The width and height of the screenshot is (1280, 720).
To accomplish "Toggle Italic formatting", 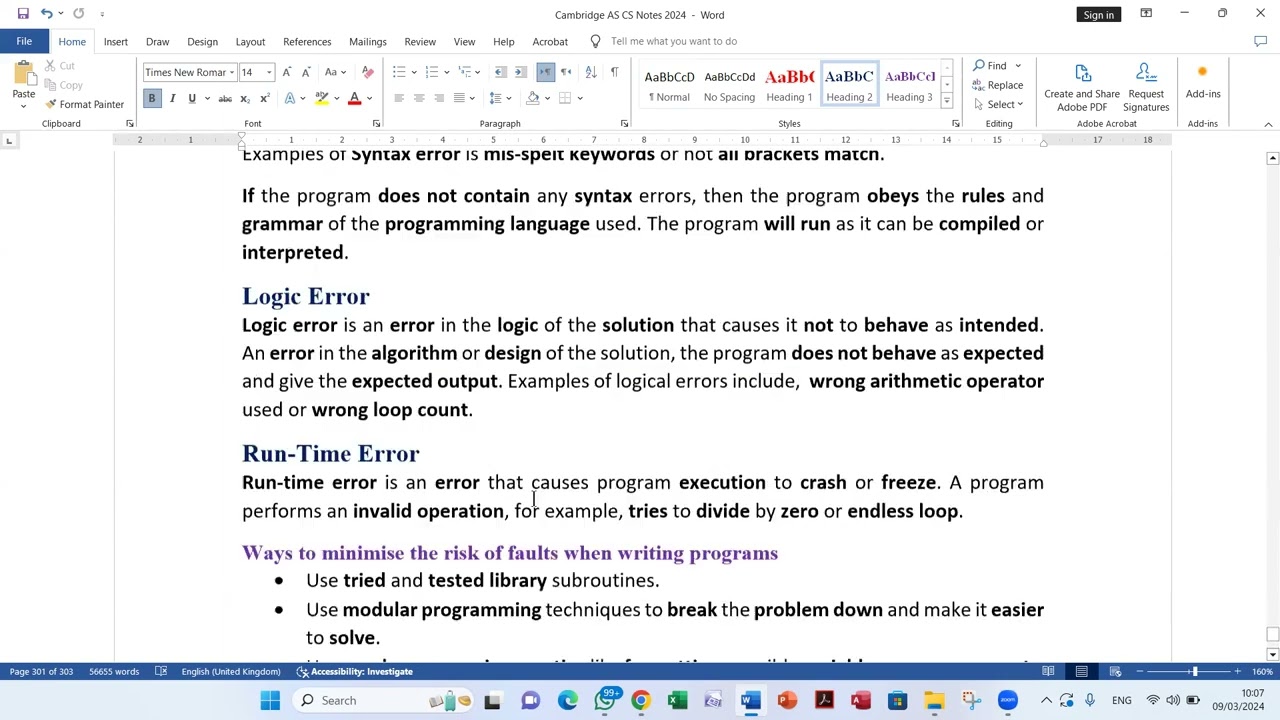I will 172,98.
